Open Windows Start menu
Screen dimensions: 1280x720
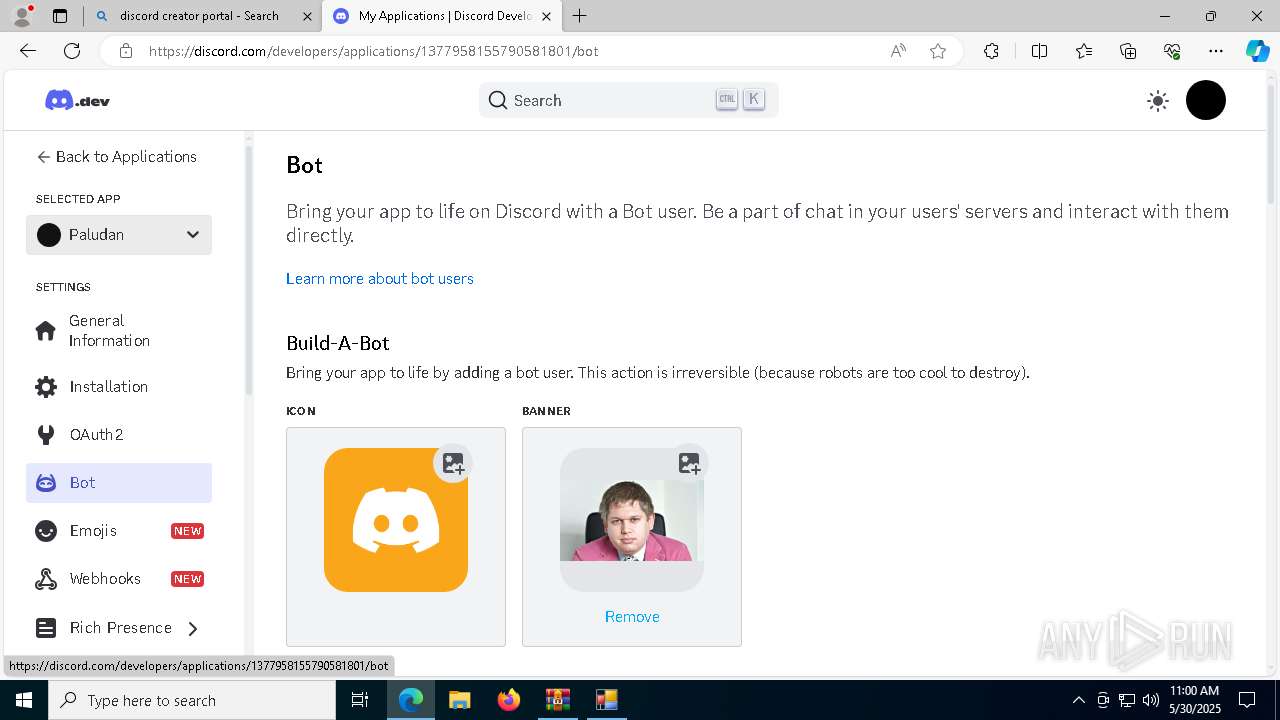click(24, 700)
